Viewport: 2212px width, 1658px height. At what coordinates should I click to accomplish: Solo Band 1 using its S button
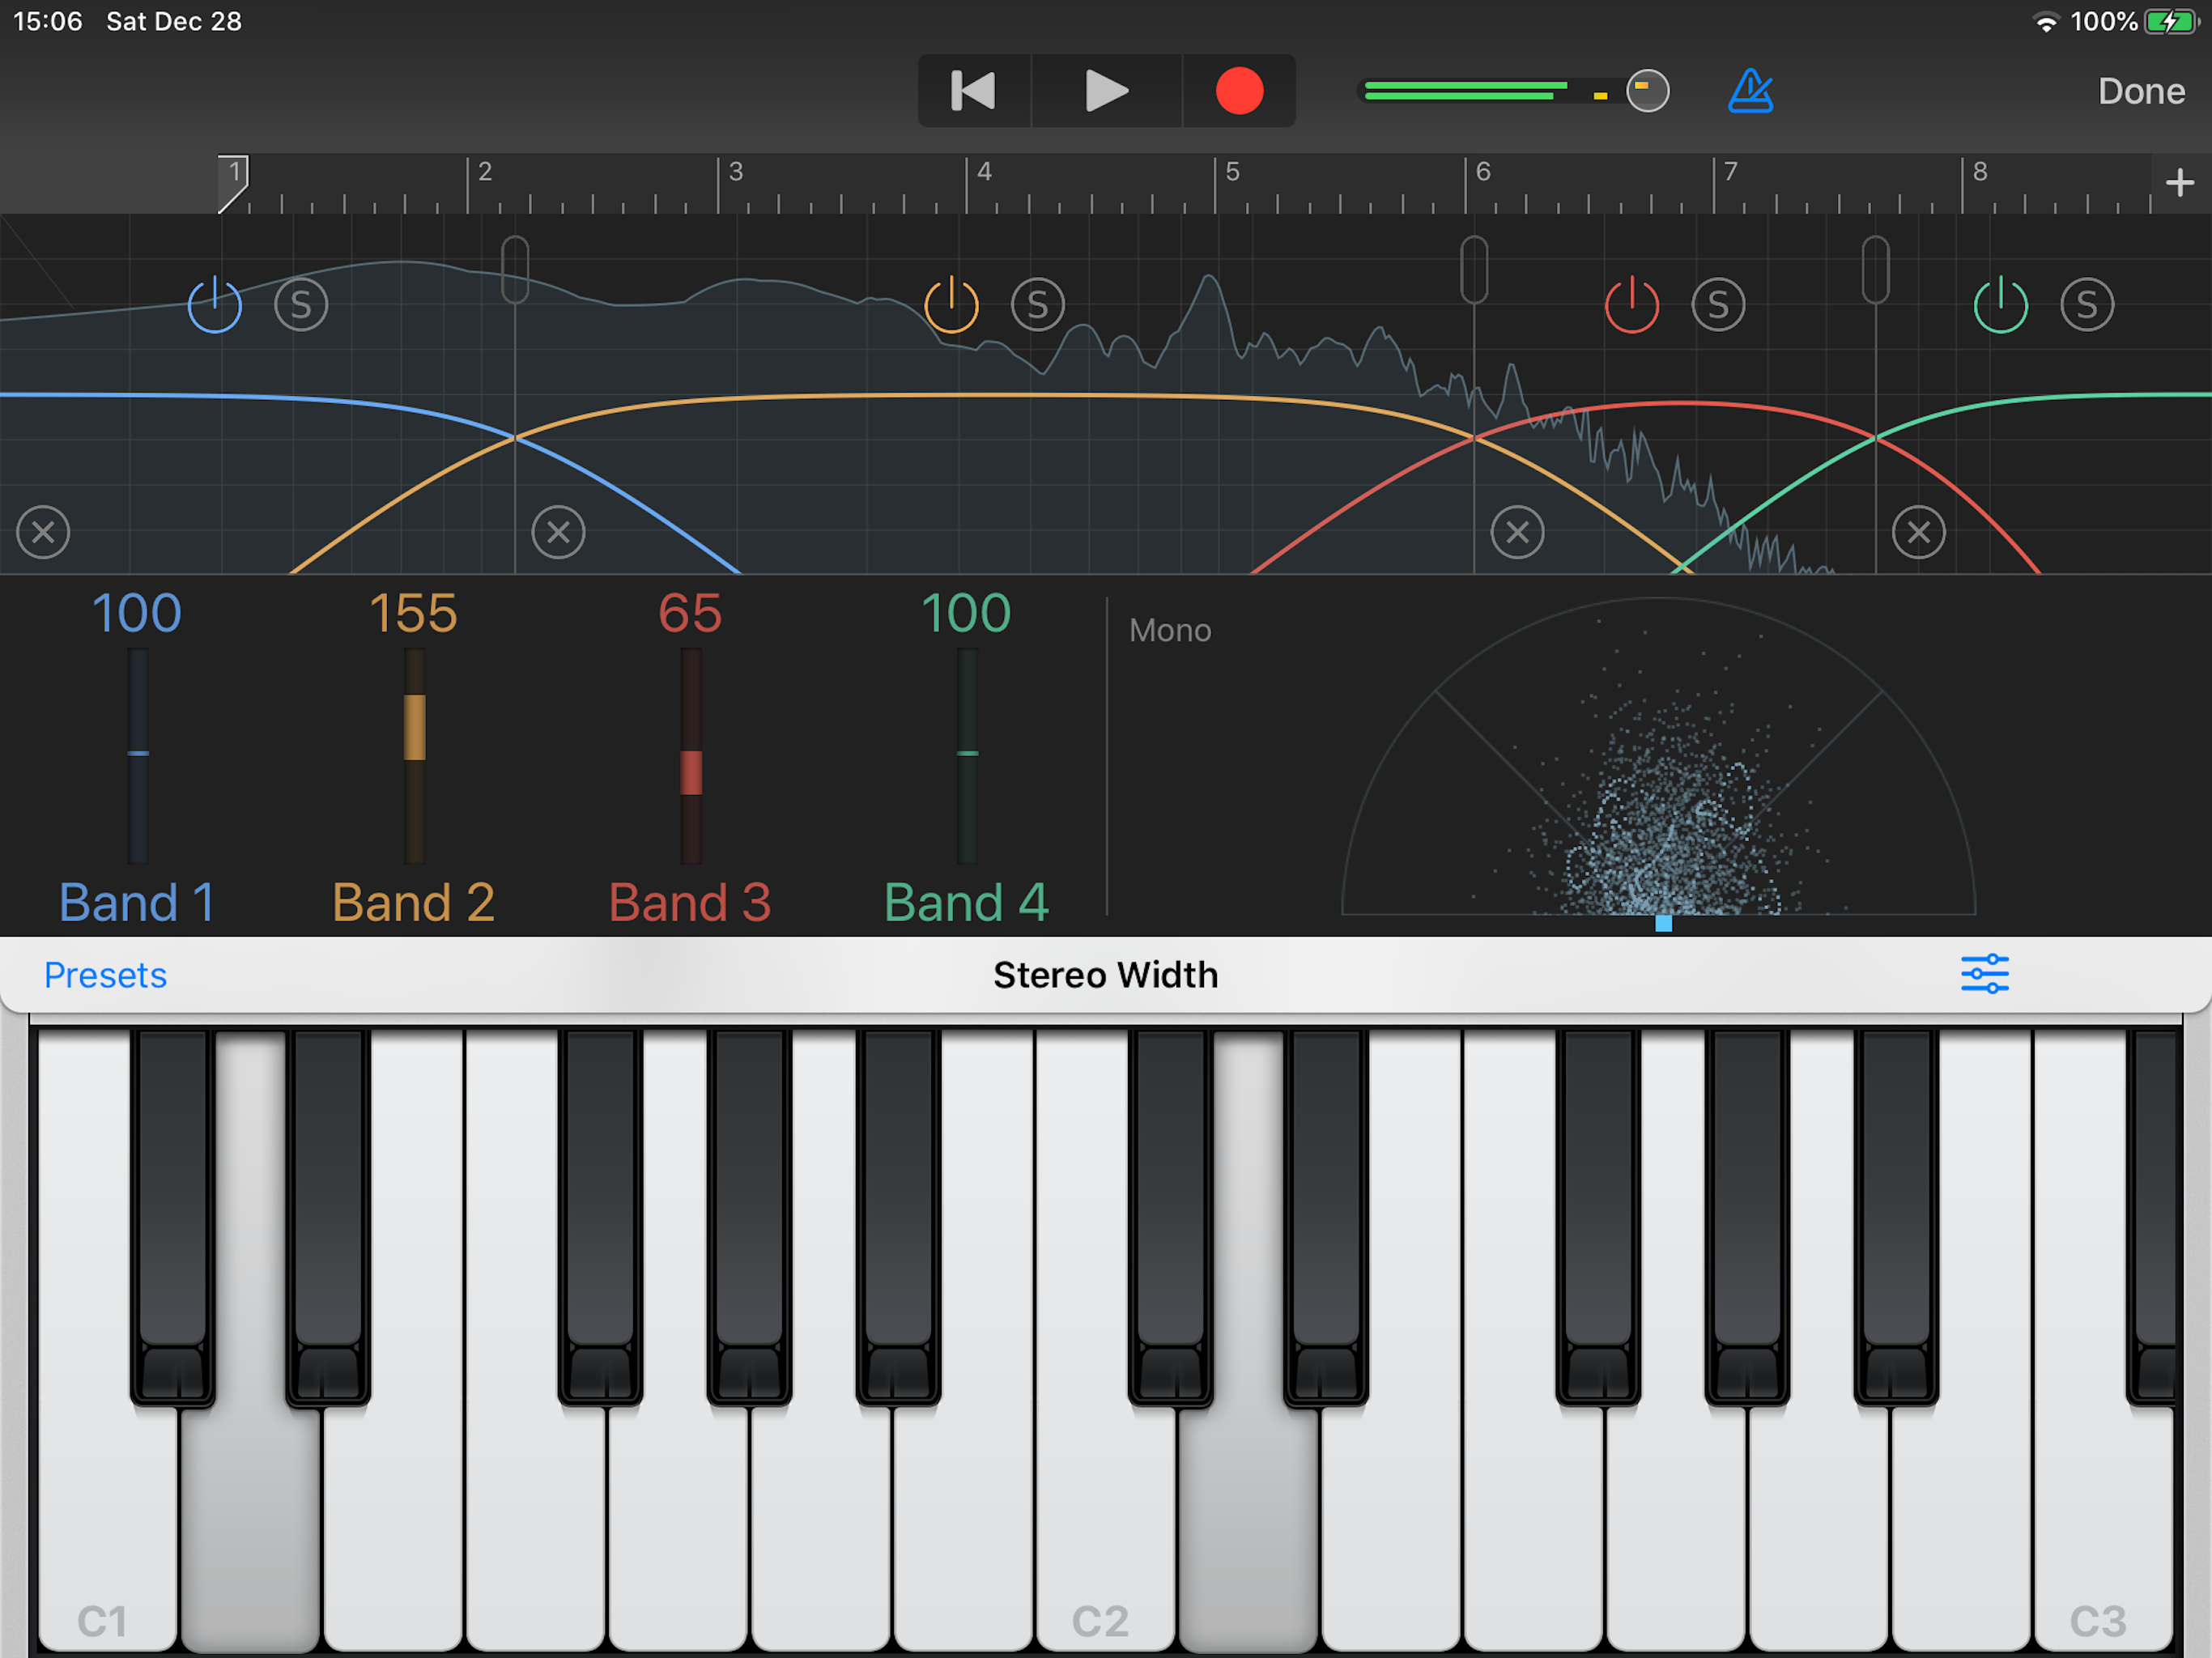(301, 305)
